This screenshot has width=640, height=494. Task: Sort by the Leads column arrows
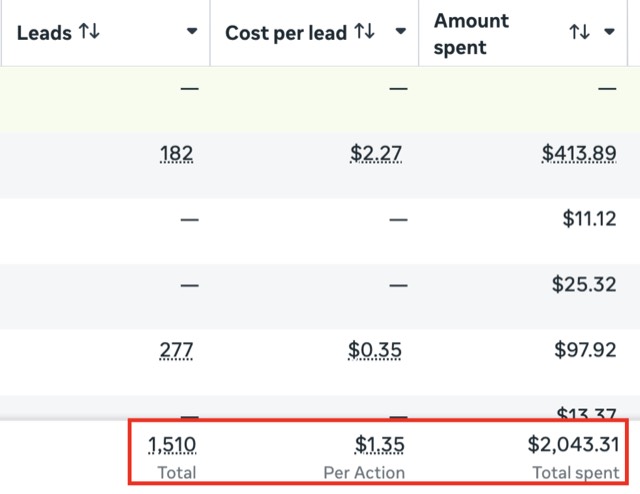(x=89, y=31)
